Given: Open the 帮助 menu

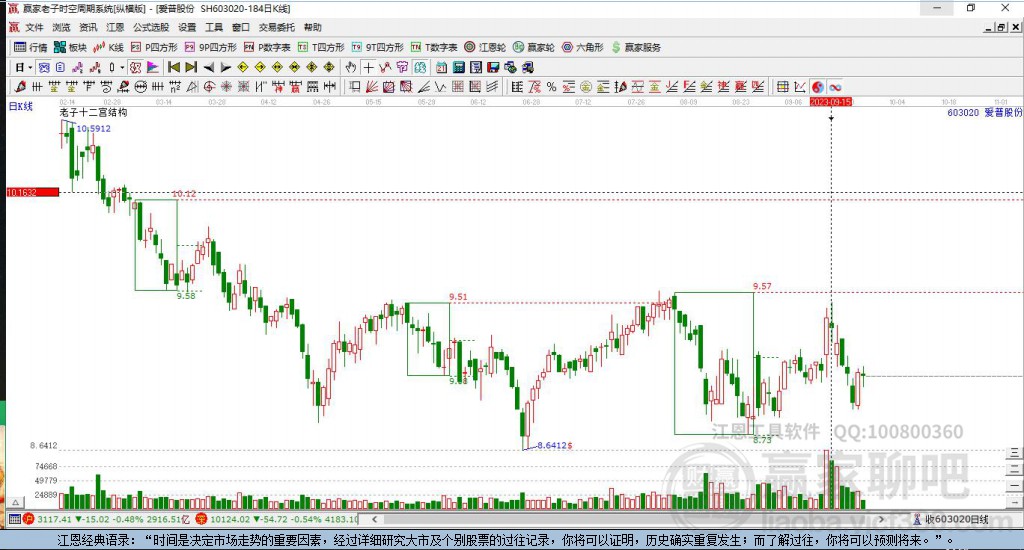Looking at the screenshot, I should [x=313, y=27].
